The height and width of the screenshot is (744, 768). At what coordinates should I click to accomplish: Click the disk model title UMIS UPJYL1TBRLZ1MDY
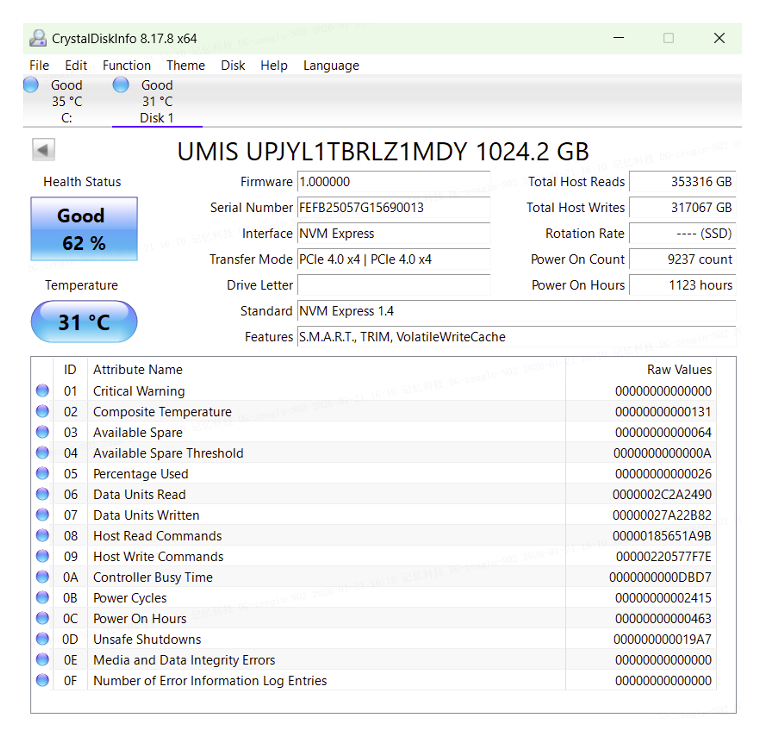pyautogui.click(x=383, y=151)
